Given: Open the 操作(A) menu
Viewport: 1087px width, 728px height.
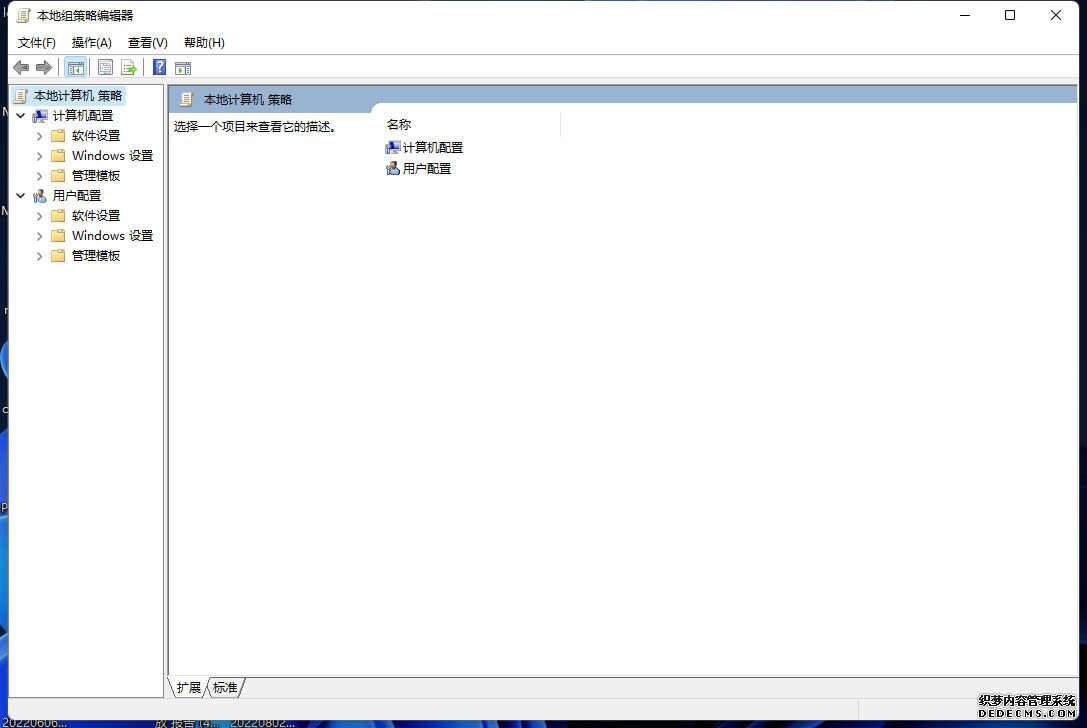Looking at the screenshot, I should [x=92, y=43].
